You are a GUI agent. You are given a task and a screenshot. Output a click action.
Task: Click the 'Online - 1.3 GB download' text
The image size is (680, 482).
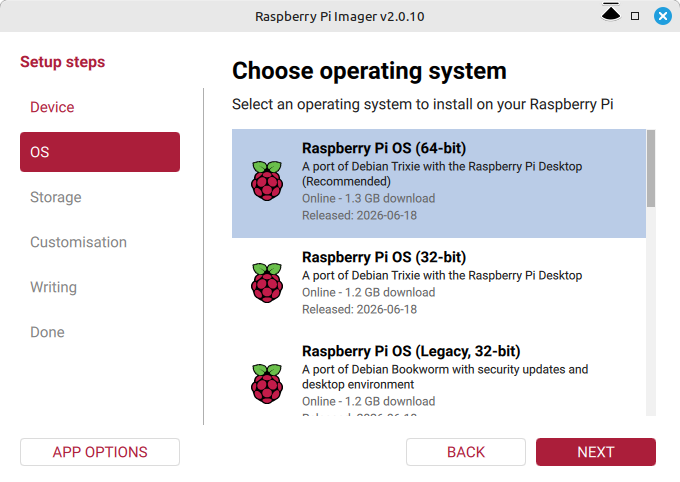click(369, 198)
